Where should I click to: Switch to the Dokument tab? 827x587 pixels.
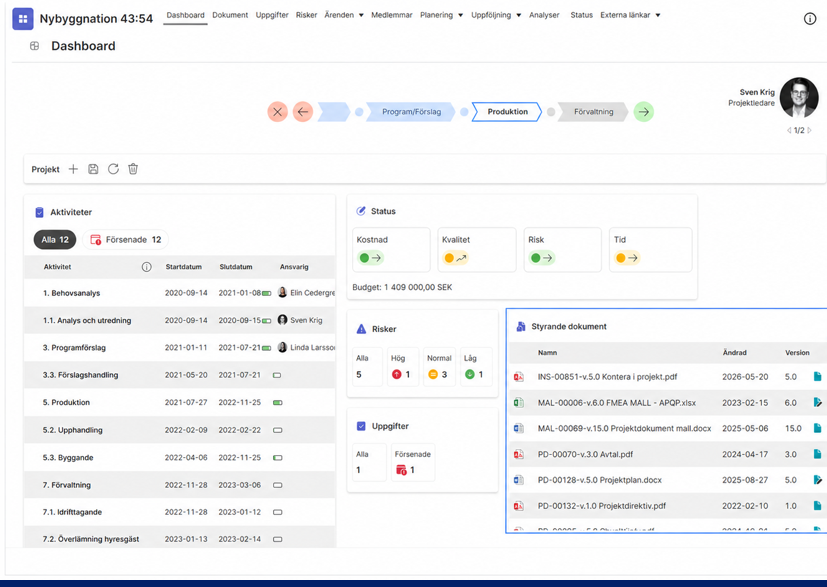230,15
